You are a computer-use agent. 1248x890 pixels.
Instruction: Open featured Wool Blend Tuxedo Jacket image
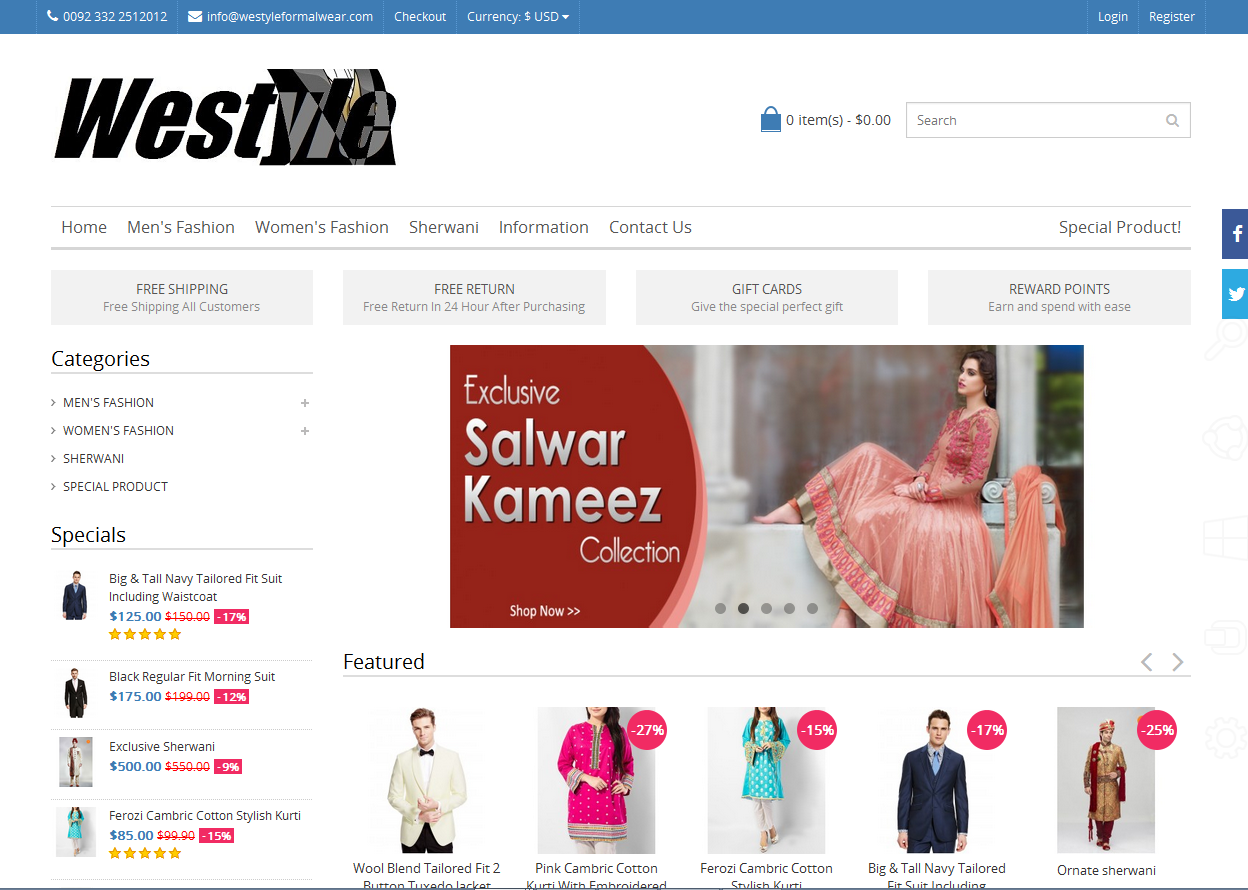(427, 781)
